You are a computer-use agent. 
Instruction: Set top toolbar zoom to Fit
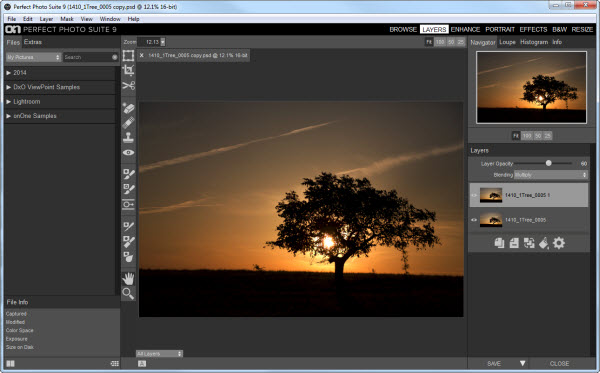(429, 42)
